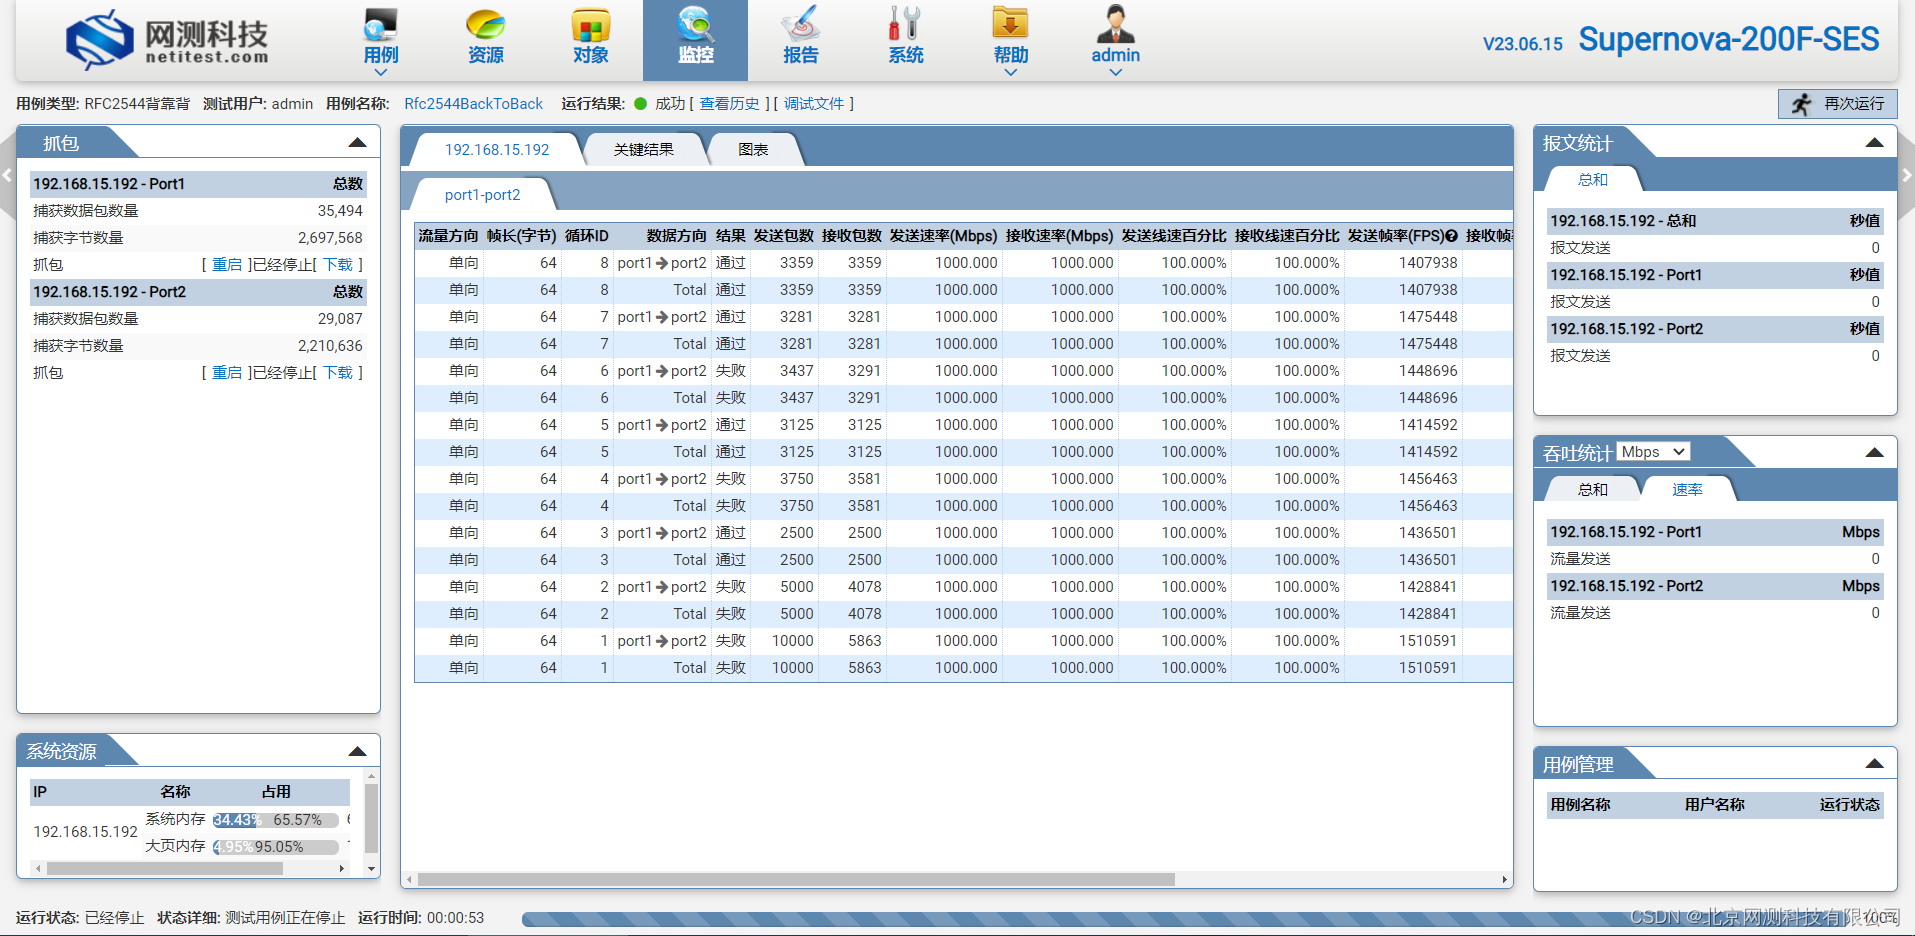Open the 帮助 help icon
The width and height of the screenshot is (1915, 936).
pos(1010,25)
